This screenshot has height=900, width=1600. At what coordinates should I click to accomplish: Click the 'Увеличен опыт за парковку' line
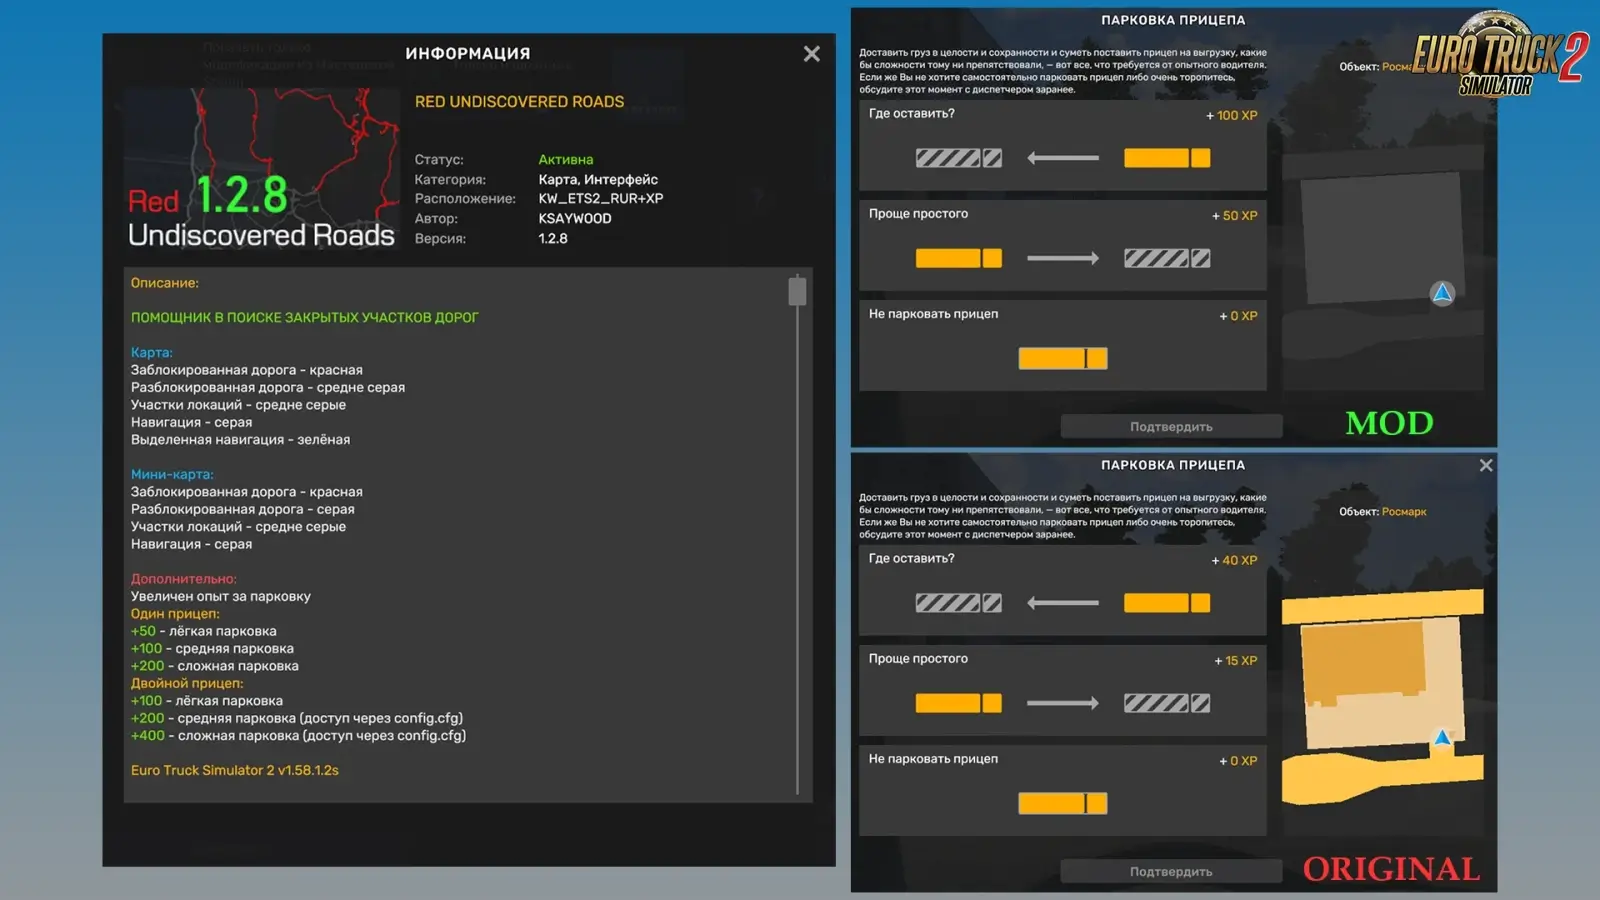[x=221, y=597]
